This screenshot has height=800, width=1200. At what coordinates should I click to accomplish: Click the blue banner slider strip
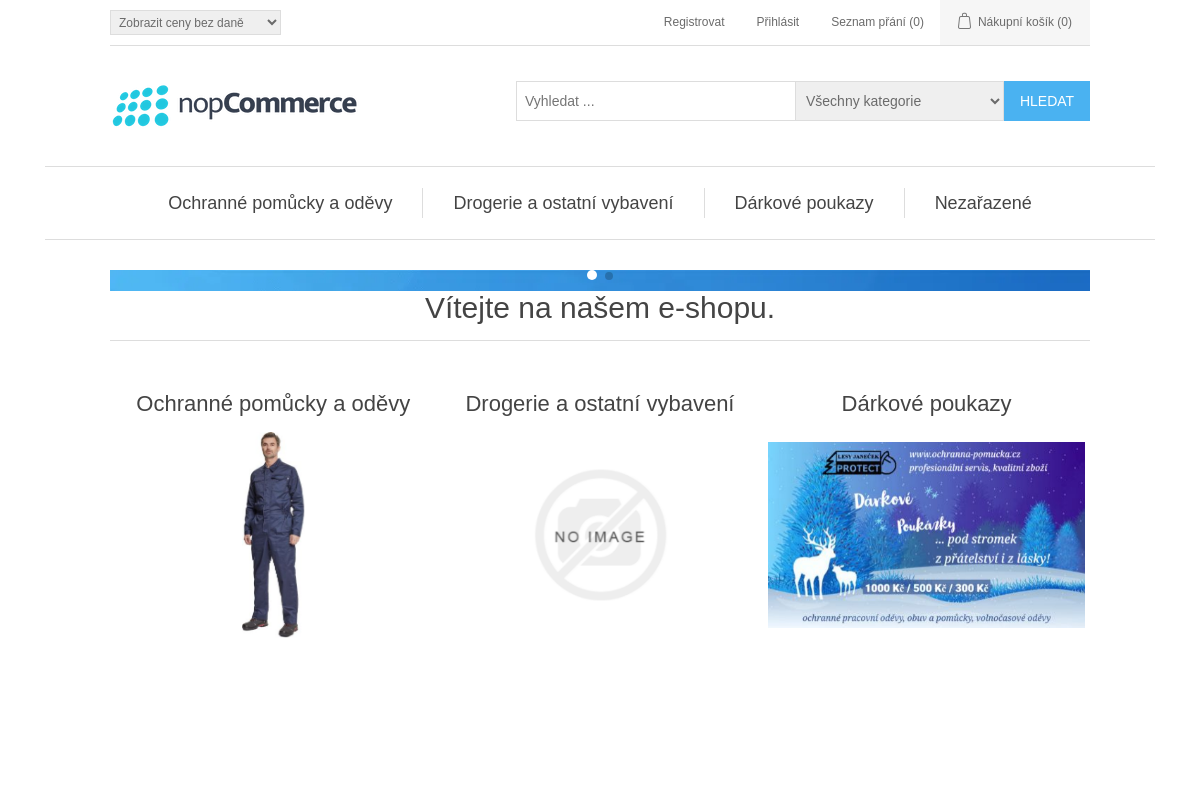coord(600,280)
